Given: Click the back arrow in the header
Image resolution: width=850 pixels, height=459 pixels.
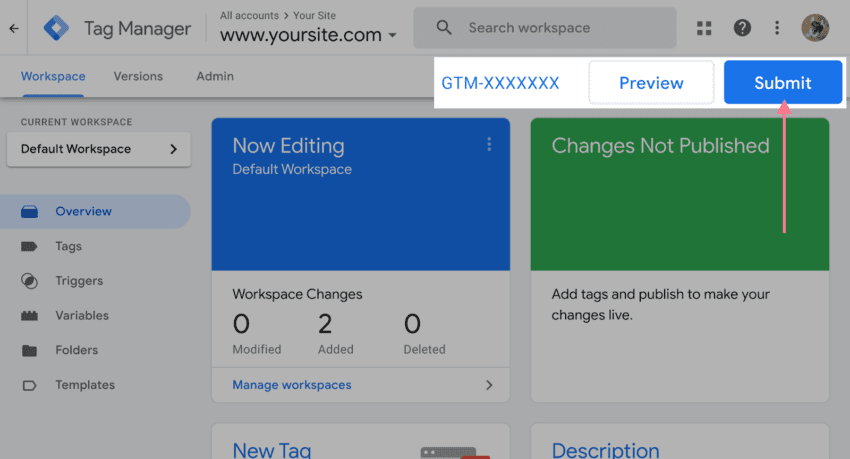Looking at the screenshot, I should click(x=13, y=28).
